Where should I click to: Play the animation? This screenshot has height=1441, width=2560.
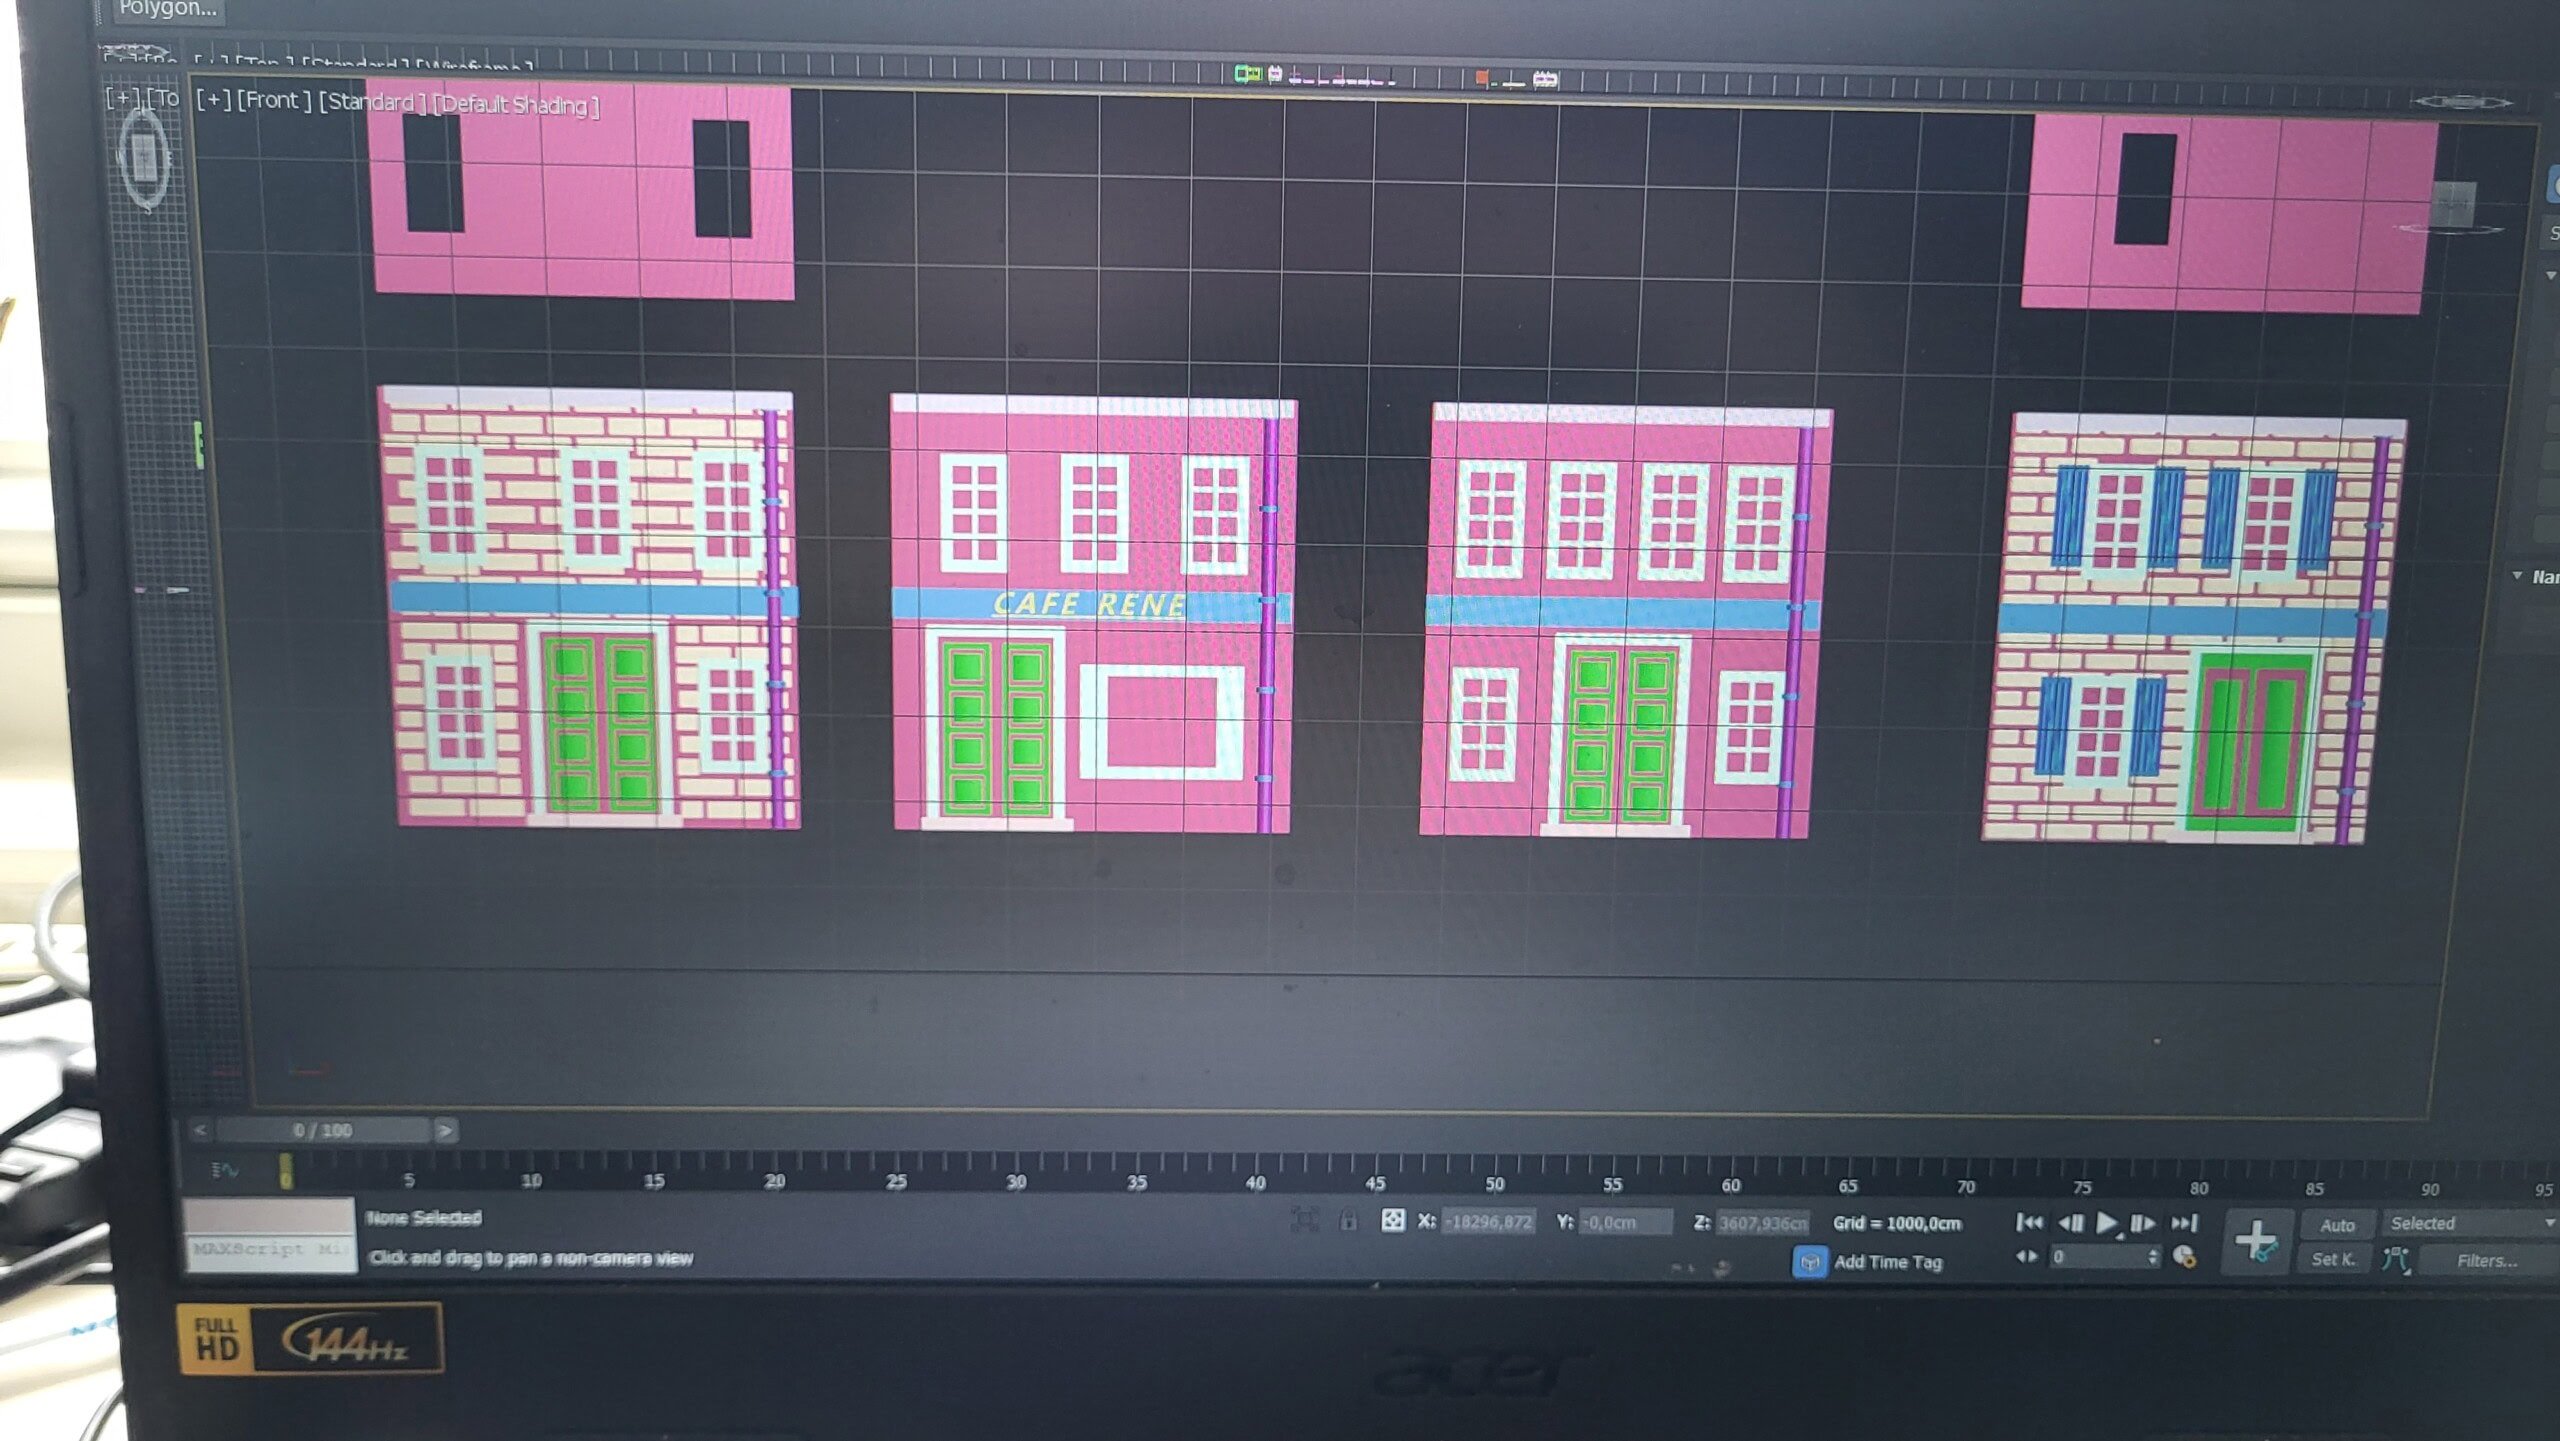click(2106, 1222)
